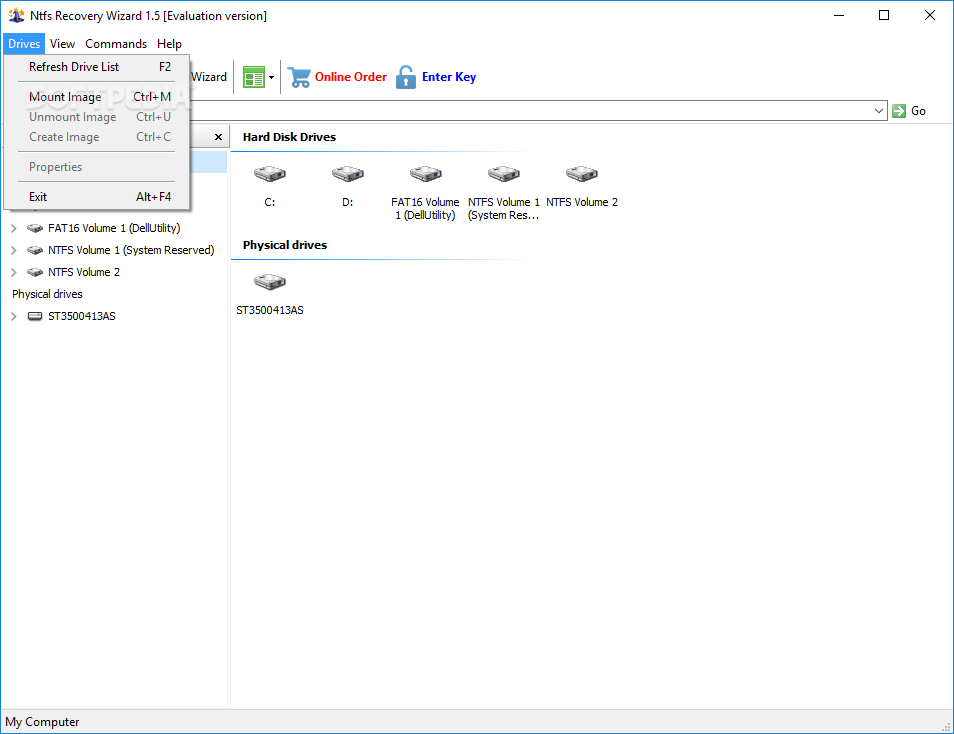Image resolution: width=954 pixels, height=734 pixels.
Task: Click Create Image menu entry
Action: (x=97, y=137)
